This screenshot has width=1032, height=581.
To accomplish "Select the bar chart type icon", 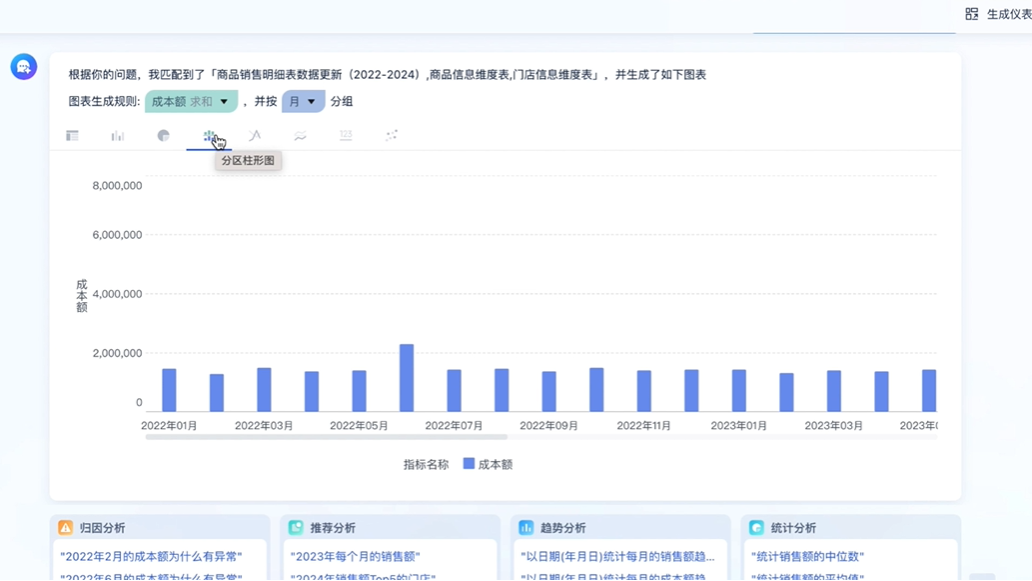I will [118, 136].
